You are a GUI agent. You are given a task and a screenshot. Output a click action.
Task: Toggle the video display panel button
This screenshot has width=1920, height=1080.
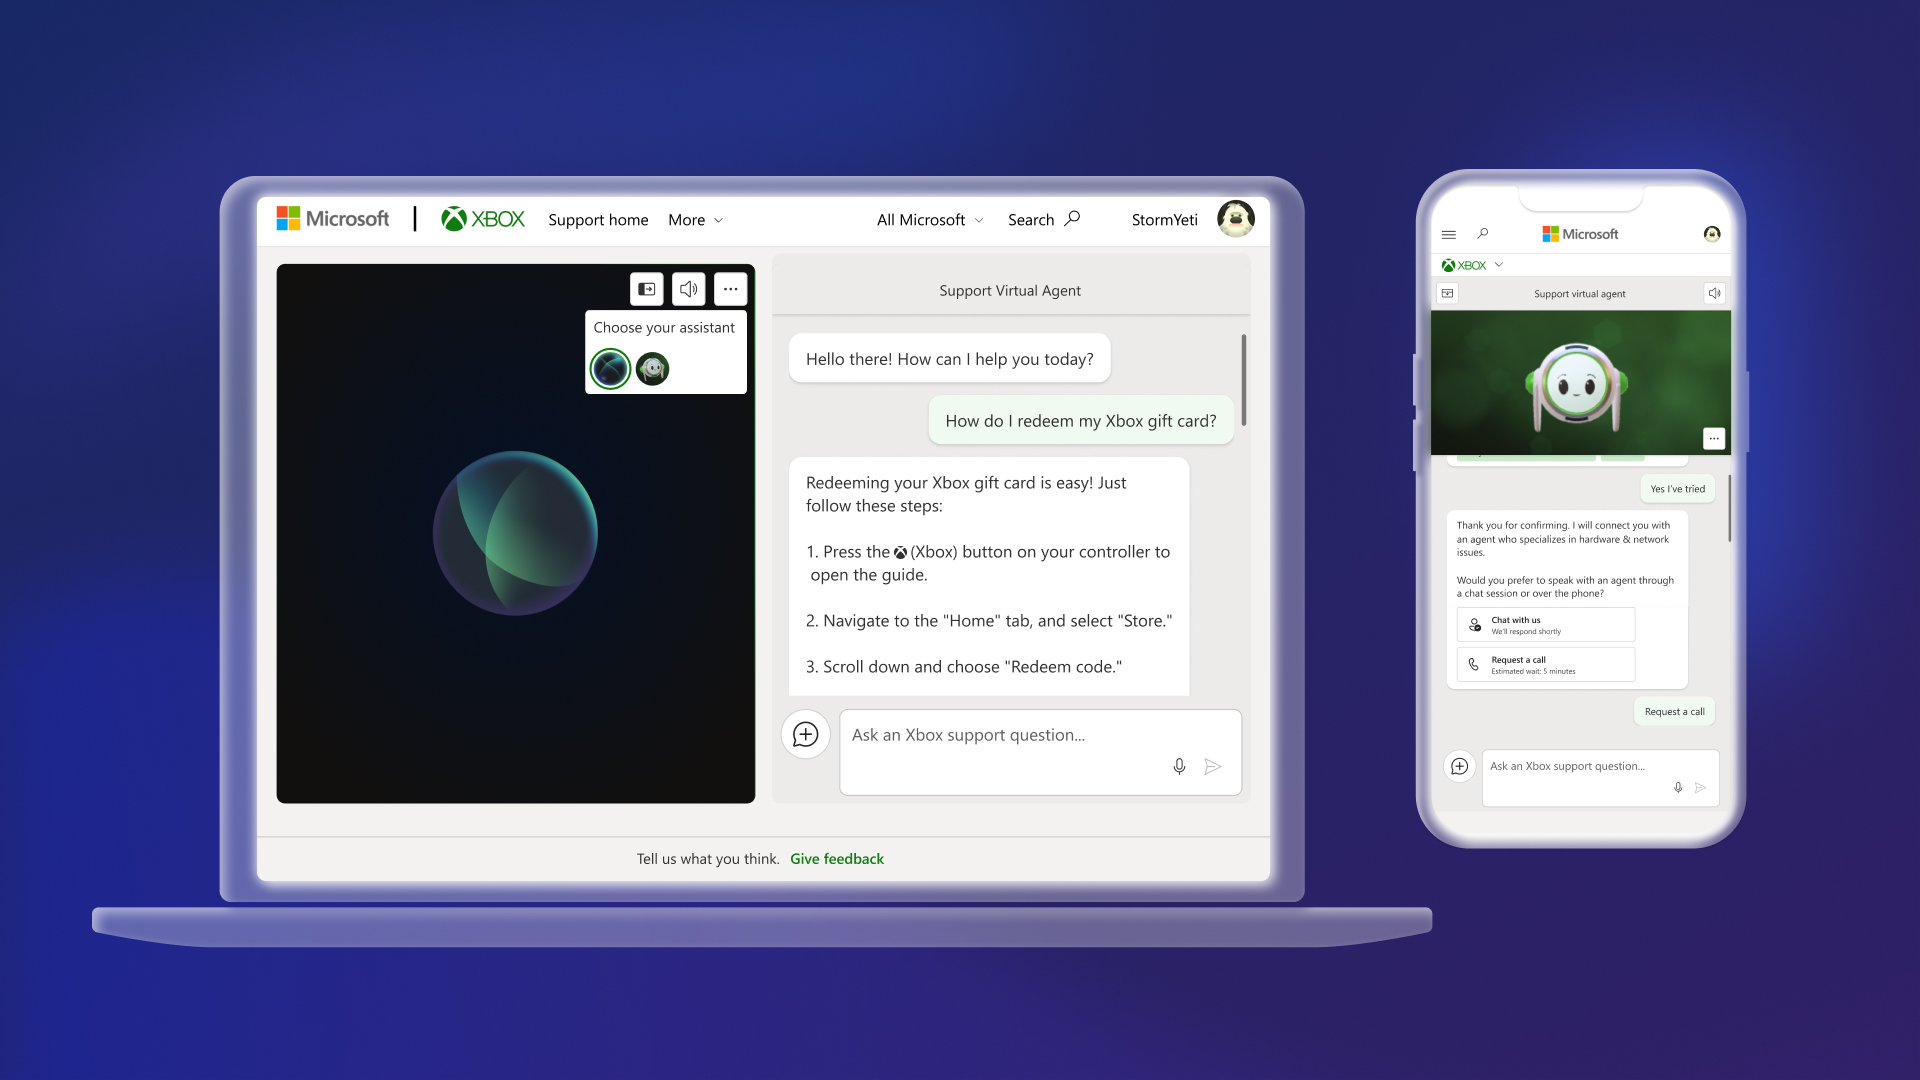click(x=646, y=289)
